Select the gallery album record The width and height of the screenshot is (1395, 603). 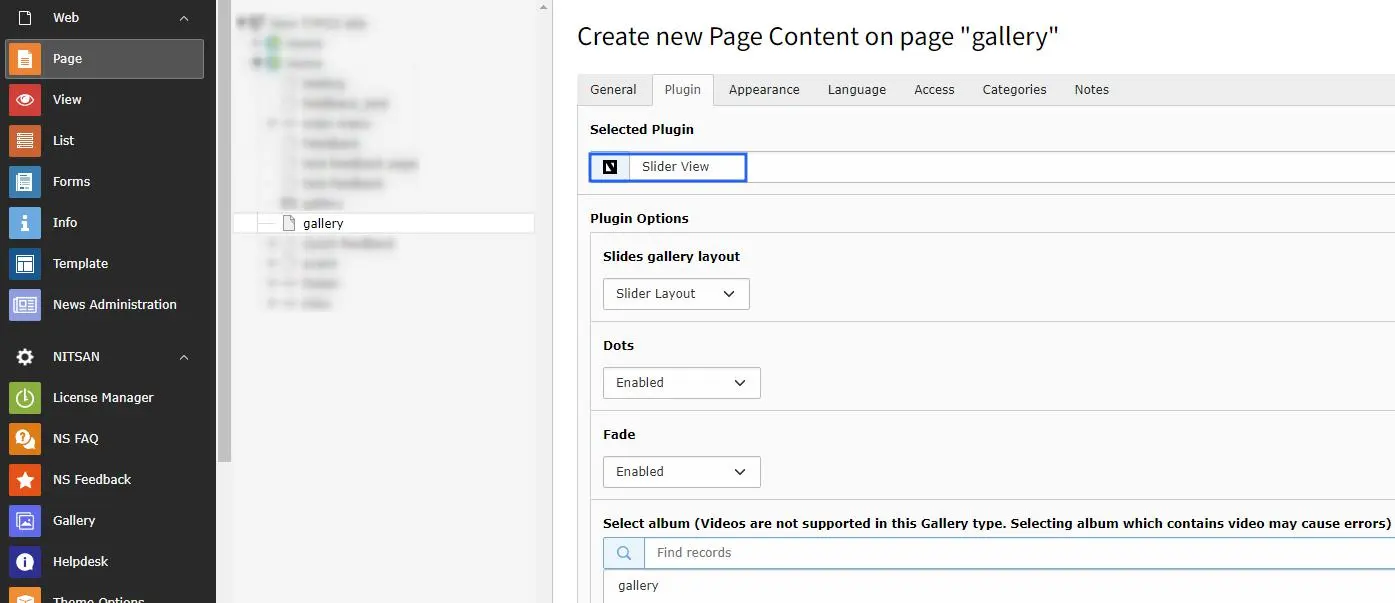click(638, 586)
